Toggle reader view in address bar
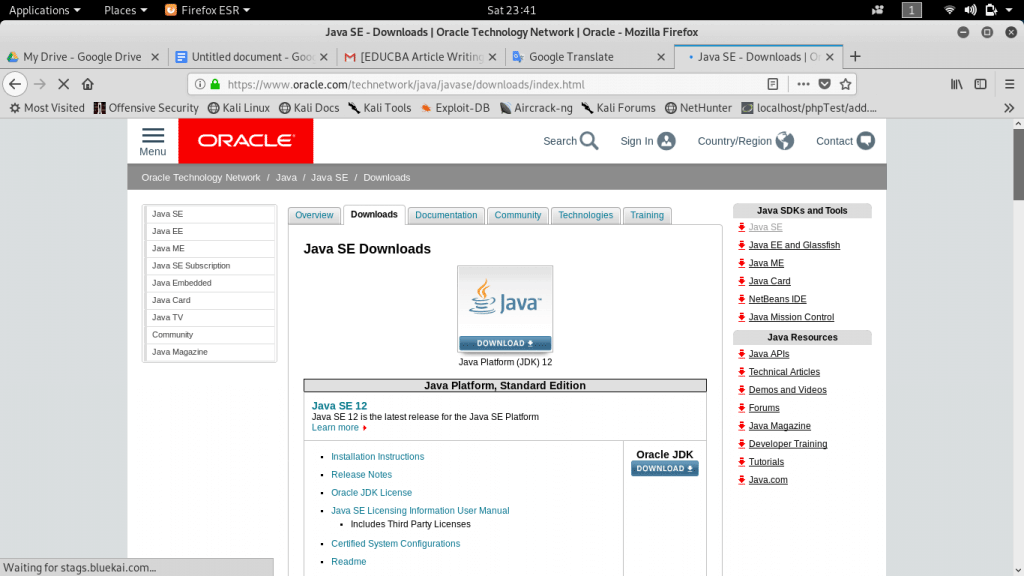The width and height of the screenshot is (1024, 576). point(773,84)
